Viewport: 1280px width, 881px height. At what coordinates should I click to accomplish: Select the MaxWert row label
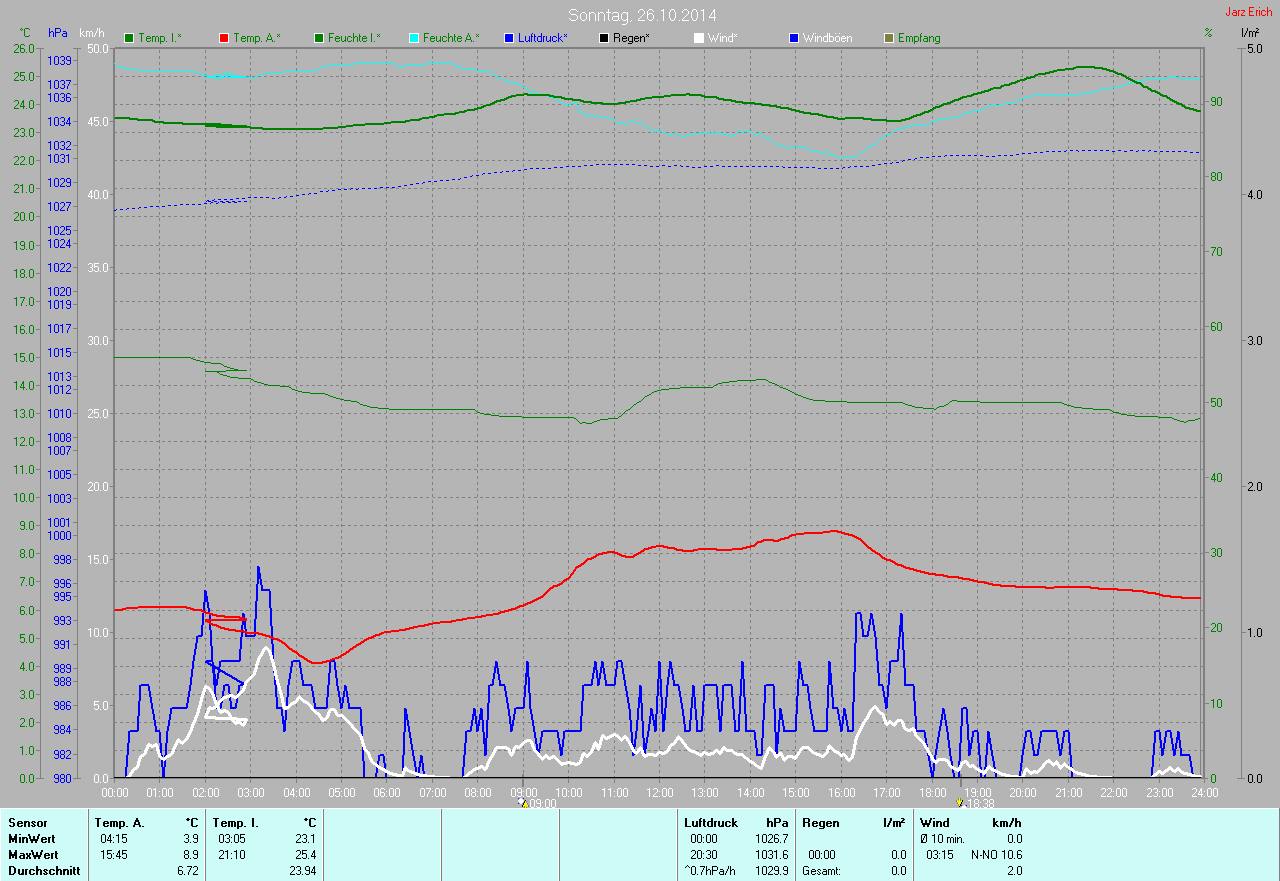pyautogui.click(x=32, y=855)
